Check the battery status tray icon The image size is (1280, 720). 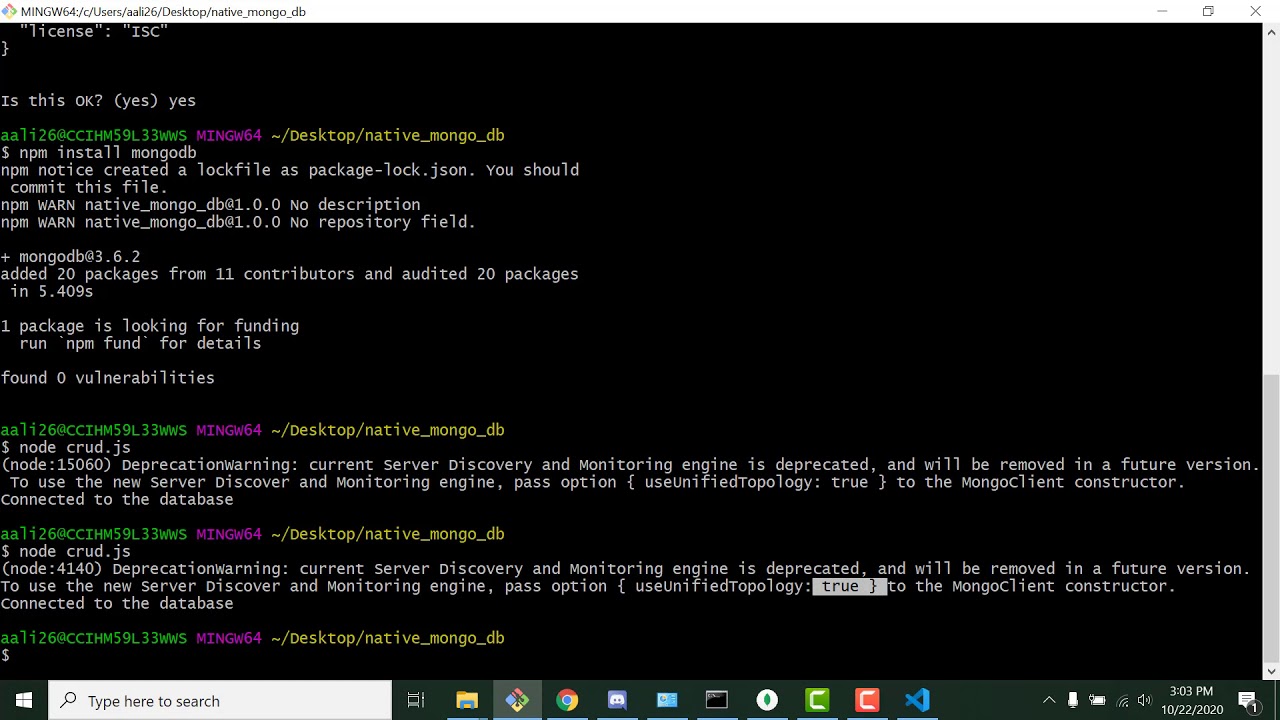click(1097, 700)
